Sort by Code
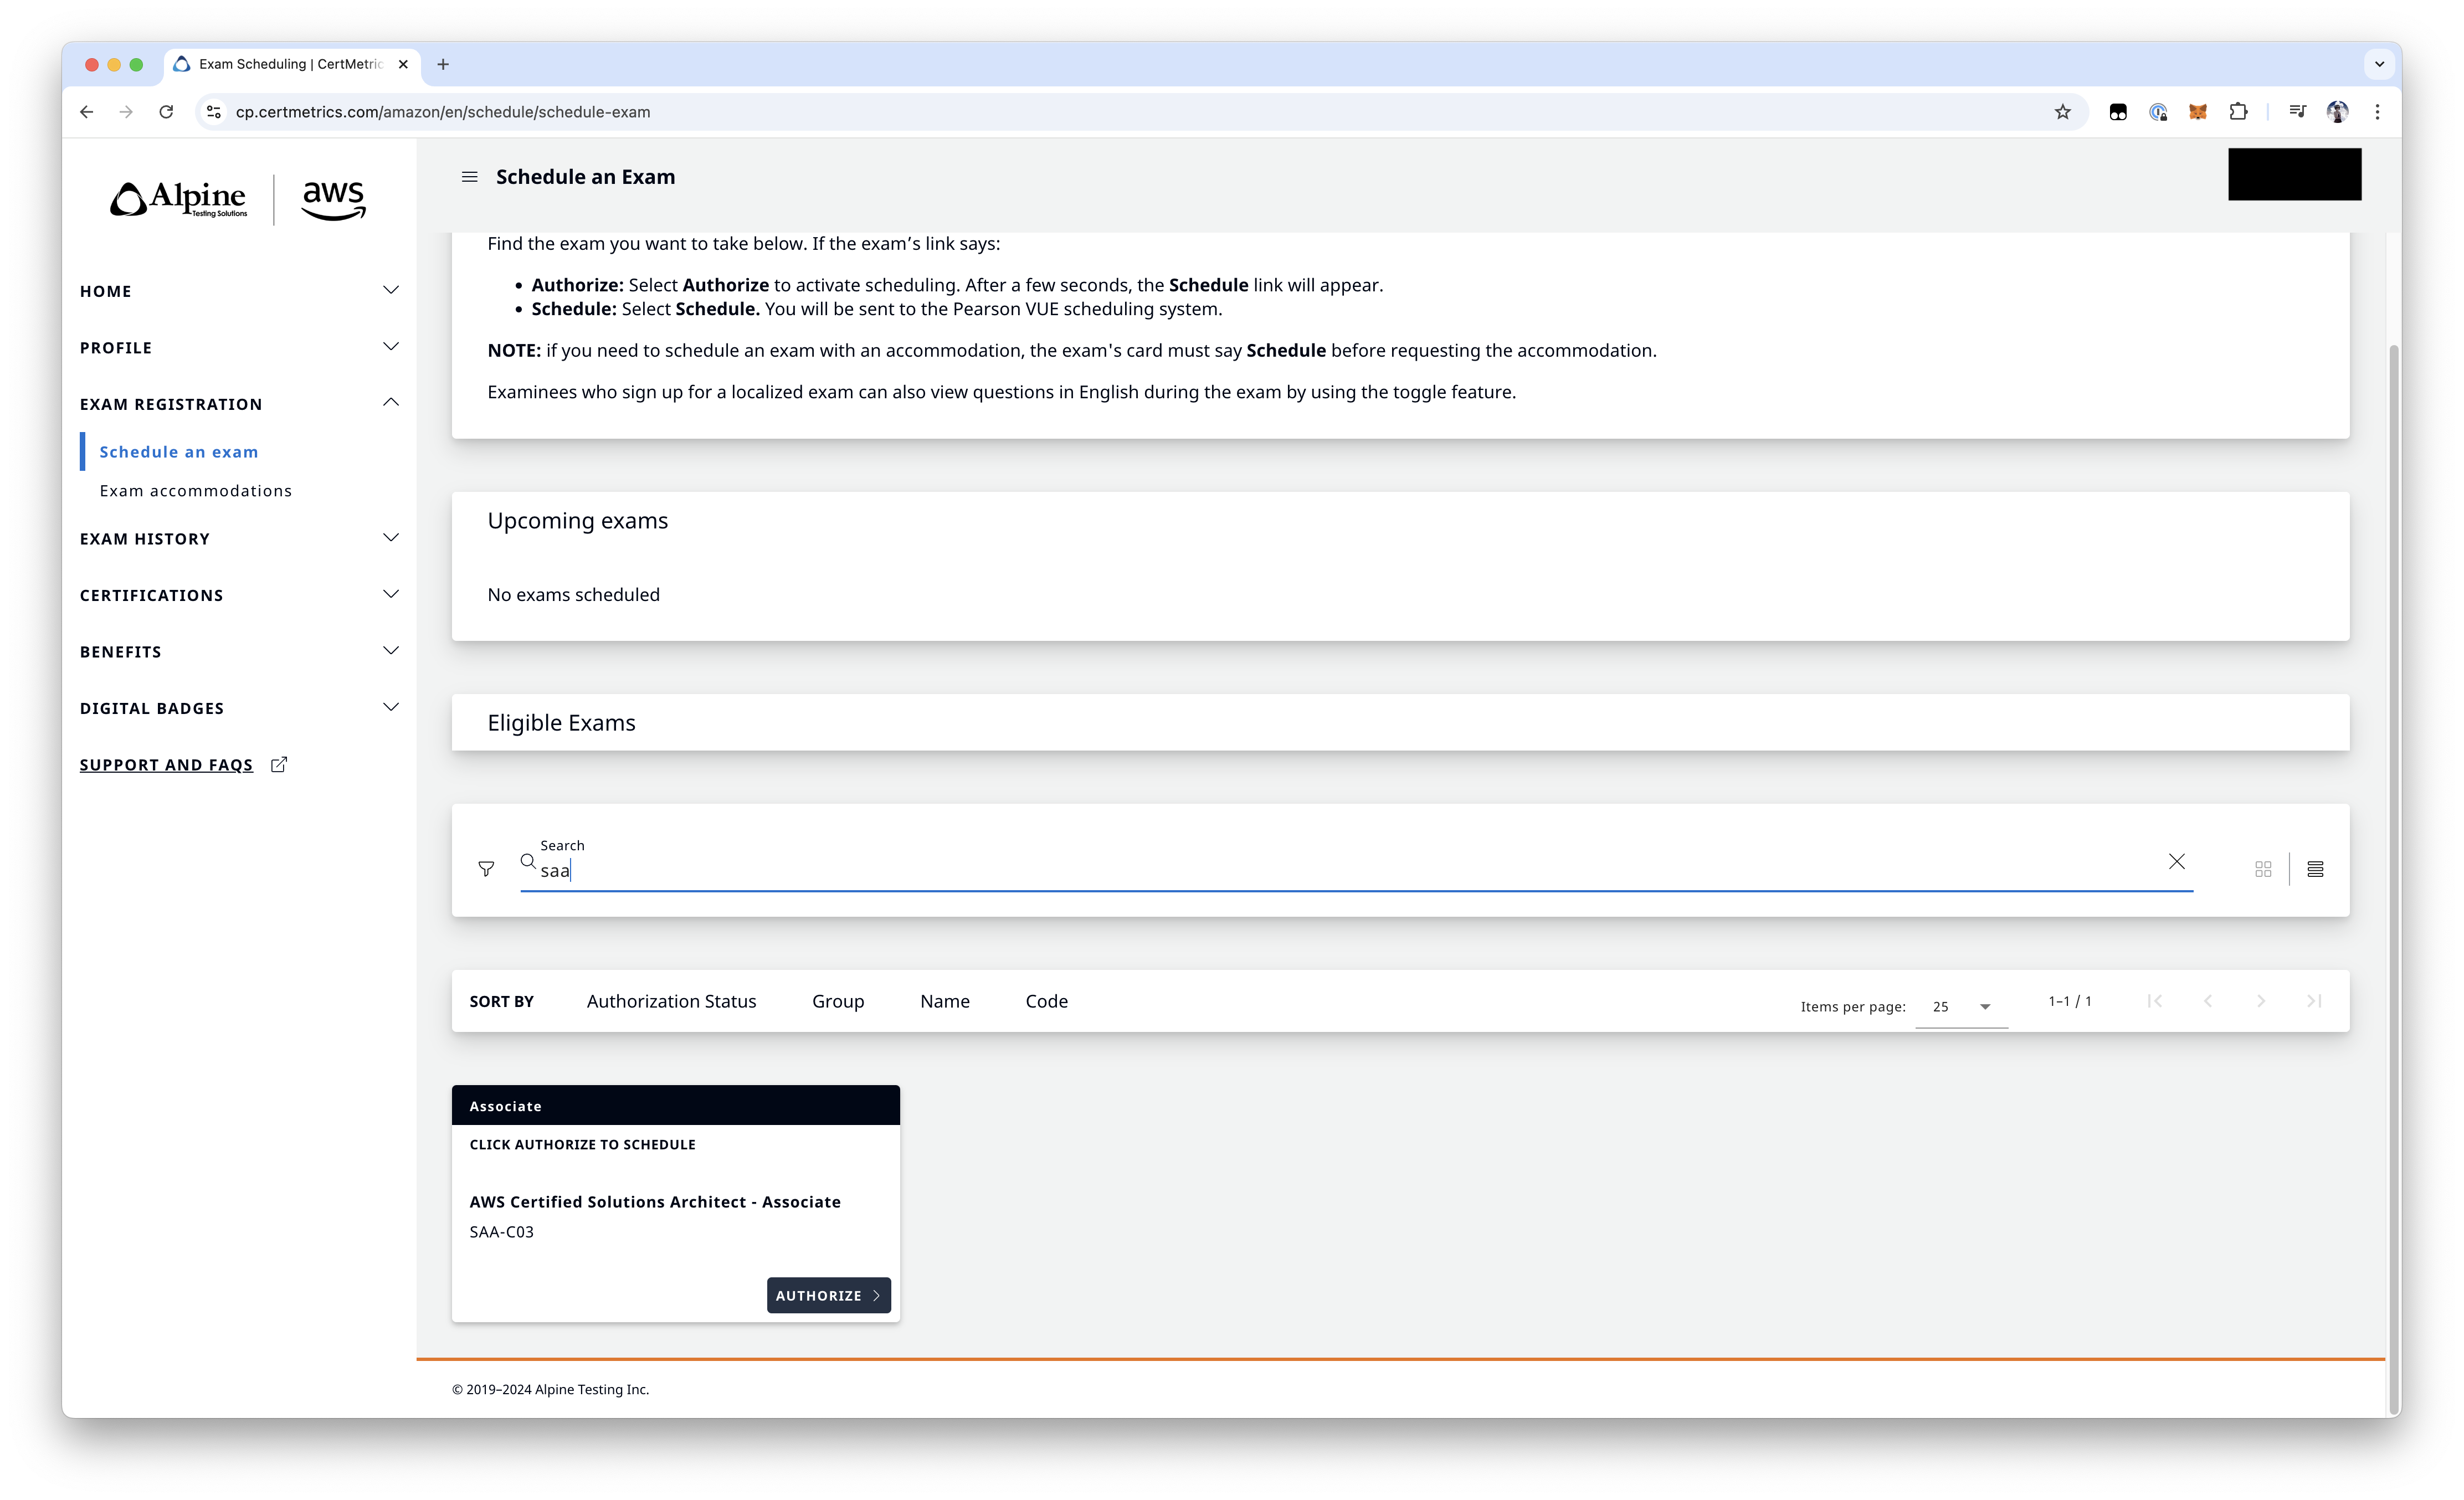2464x1500 pixels. 1046,1001
